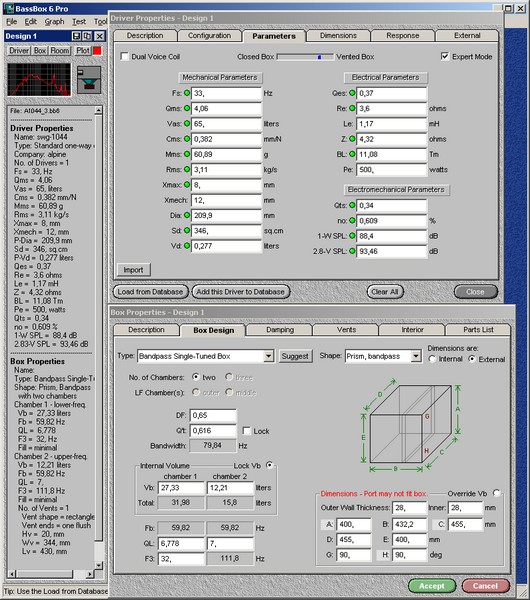Click the green indicator beside Mms
This screenshot has height=600, width=530.
[187, 154]
